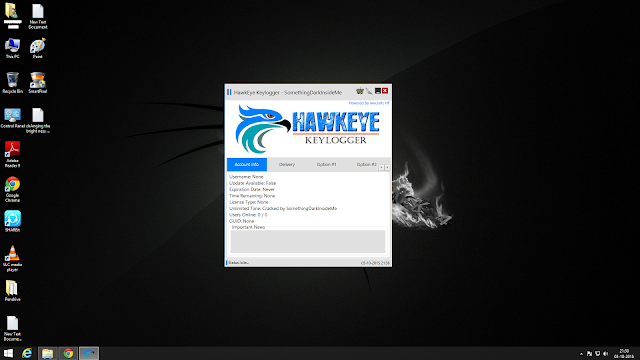The image size is (640, 360).
Task: Minimize the HawkEye Keylogger window
Action: click(x=378, y=91)
